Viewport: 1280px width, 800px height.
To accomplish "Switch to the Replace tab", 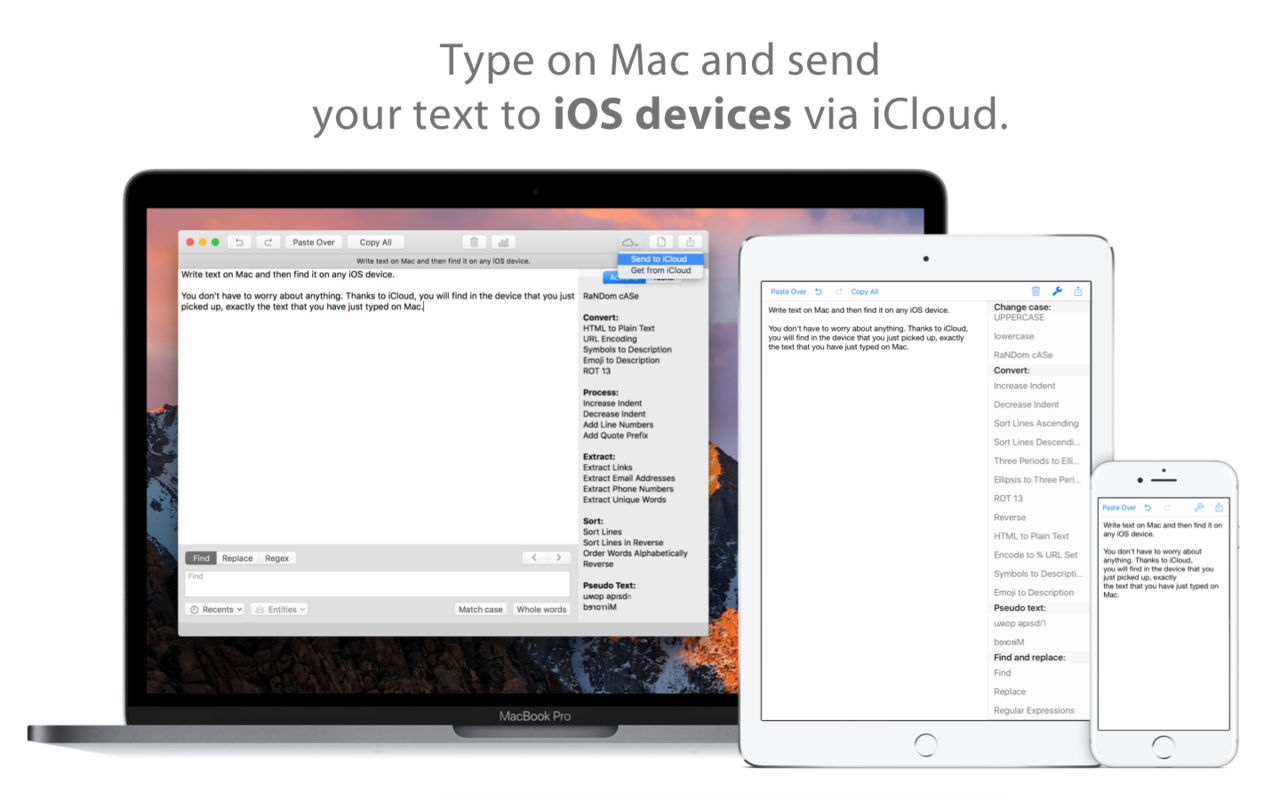I will pos(238,558).
